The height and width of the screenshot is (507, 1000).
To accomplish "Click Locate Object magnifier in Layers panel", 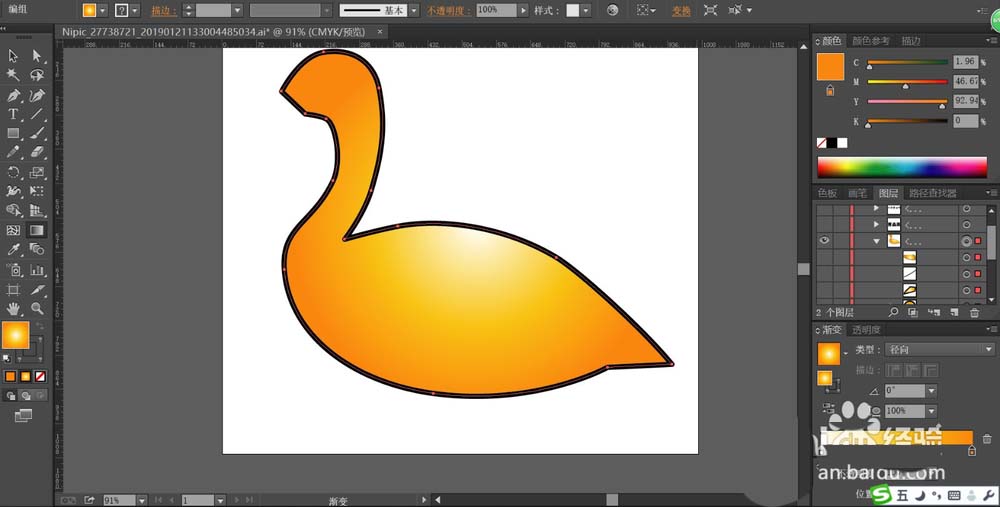I will pos(893,312).
